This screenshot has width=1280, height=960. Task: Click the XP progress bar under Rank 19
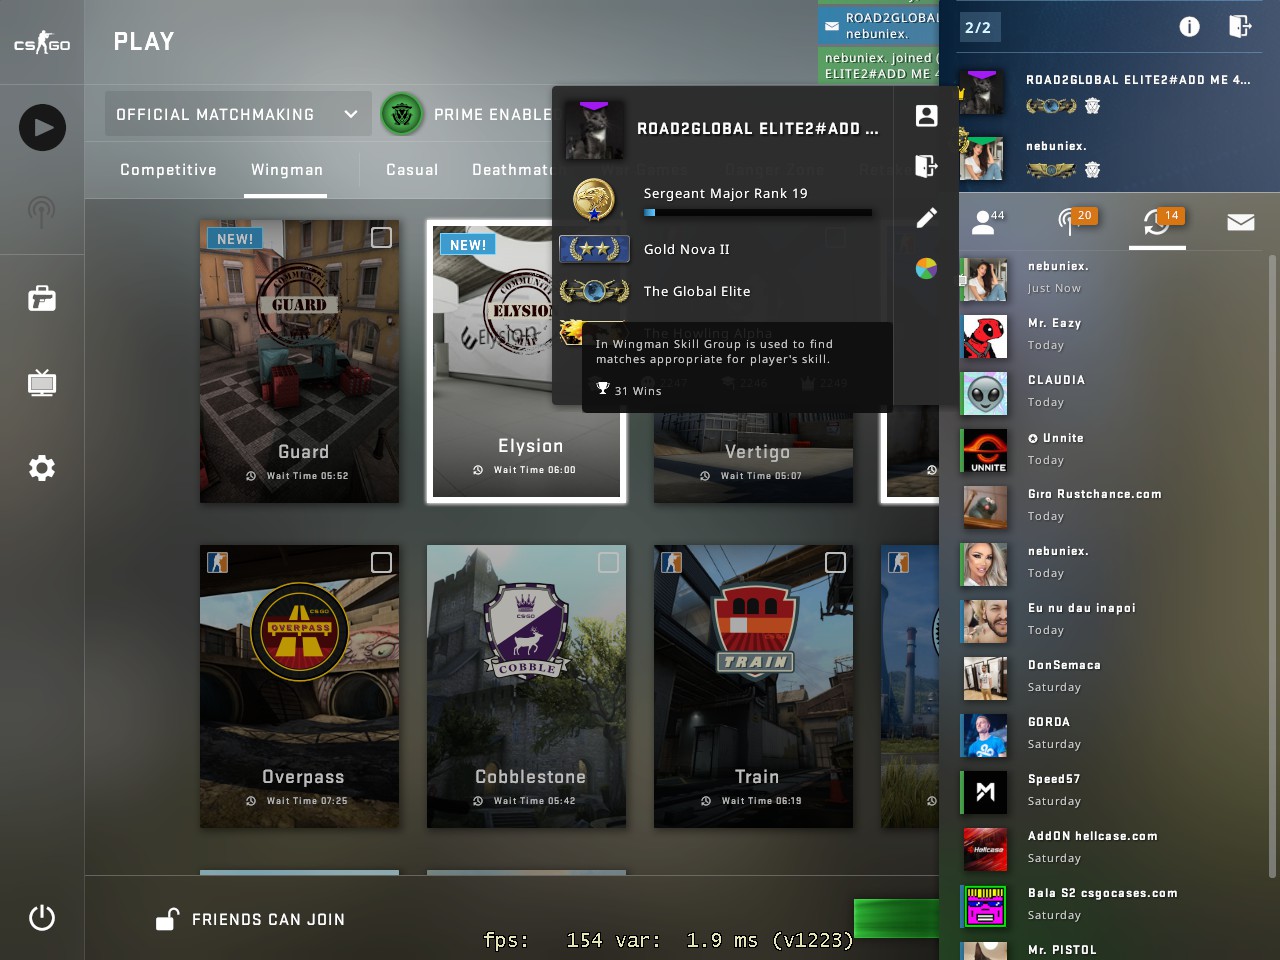(x=758, y=212)
